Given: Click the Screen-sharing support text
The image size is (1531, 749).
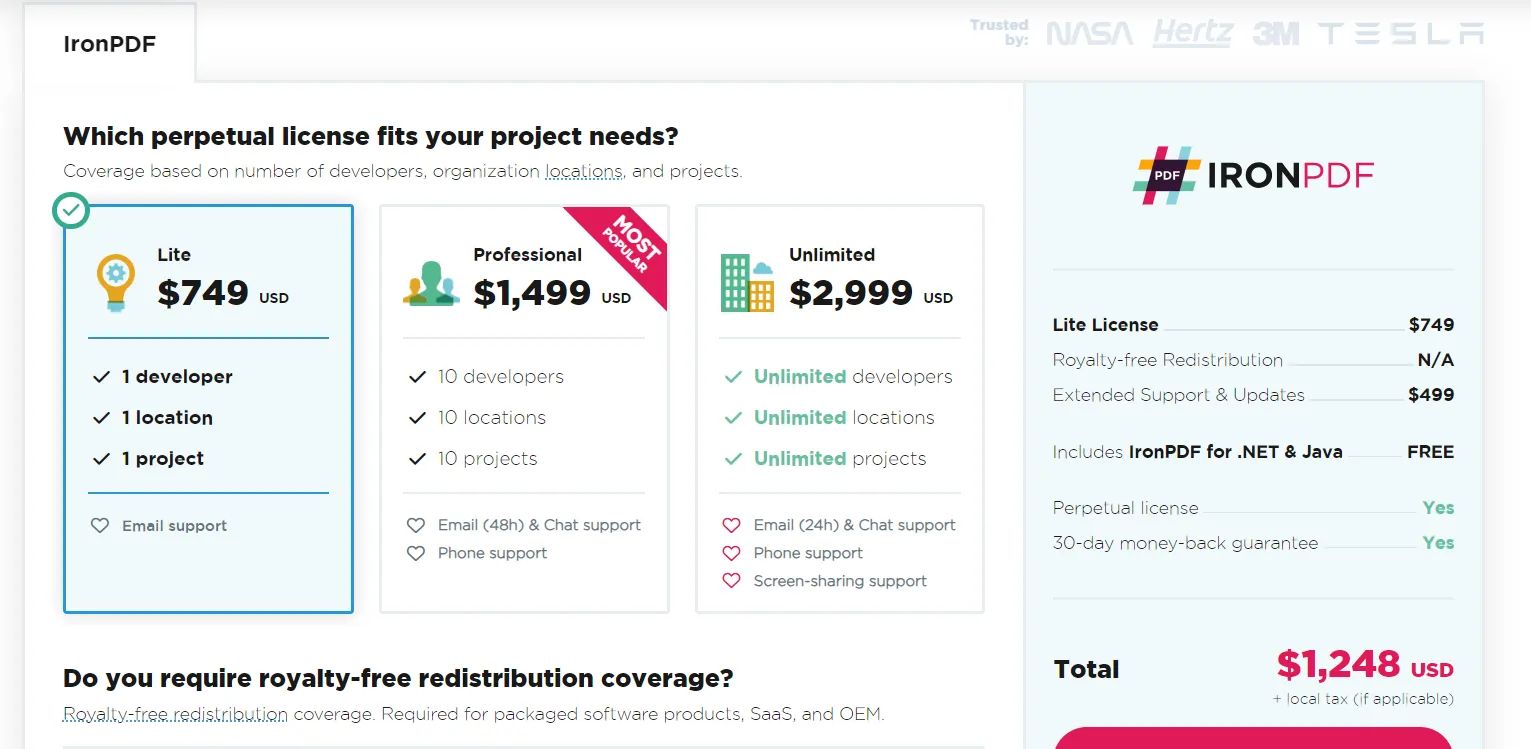Looking at the screenshot, I should click(x=840, y=581).
